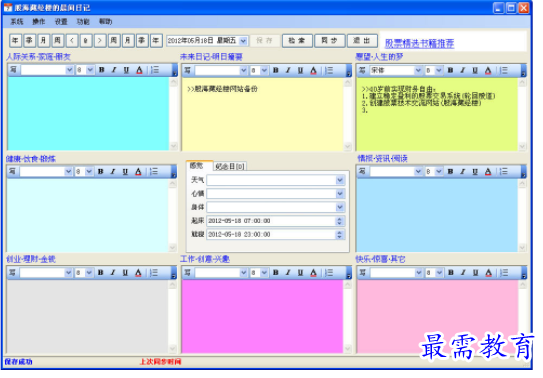
Task: Click the 写 icon in 未来日记 panel
Action: click(187, 71)
